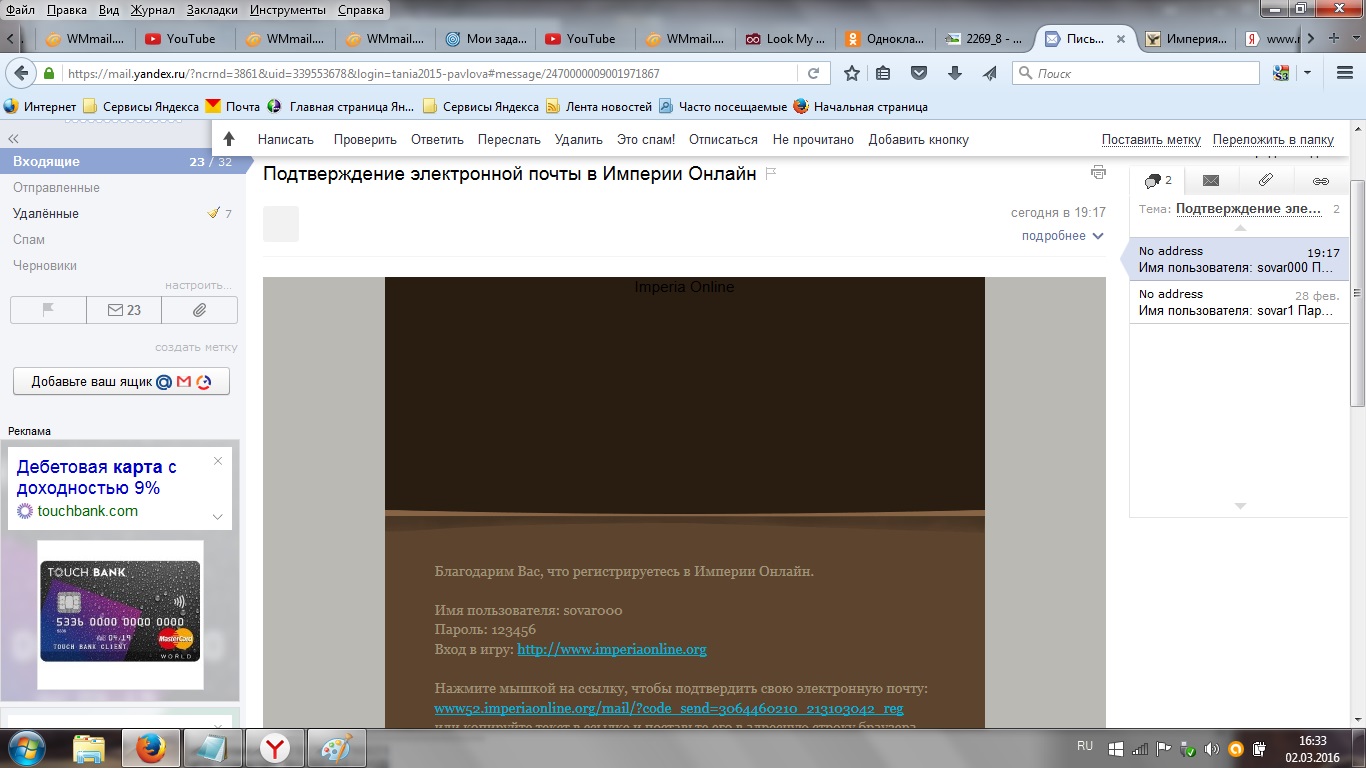Select the thread message from 28 фев.
The image size is (1366, 778).
click(1239, 302)
